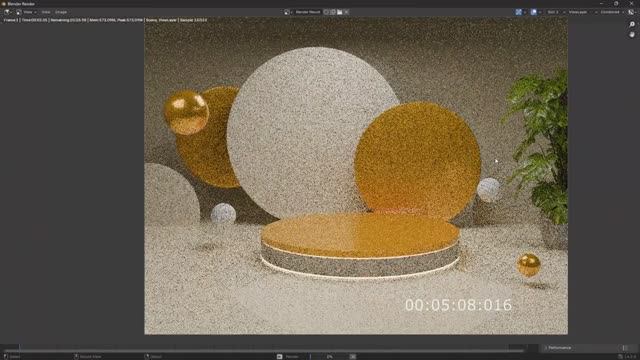The height and width of the screenshot is (360, 640).
Task: Click the pan hand gizmo
Action: (632, 35)
